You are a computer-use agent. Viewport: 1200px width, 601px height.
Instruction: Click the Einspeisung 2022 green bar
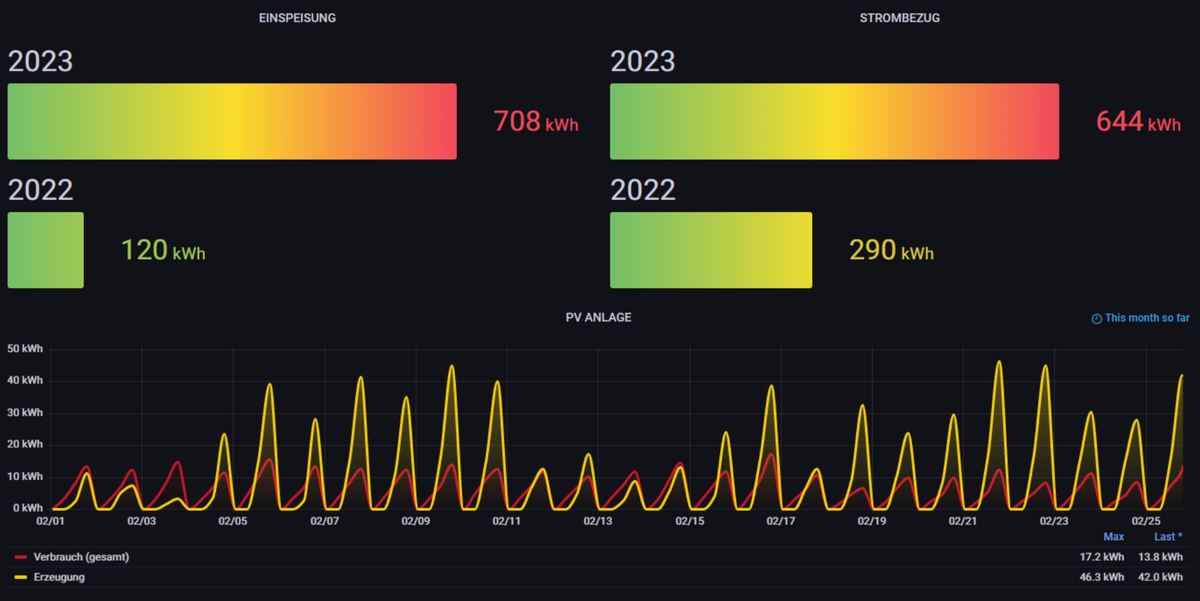click(45, 250)
